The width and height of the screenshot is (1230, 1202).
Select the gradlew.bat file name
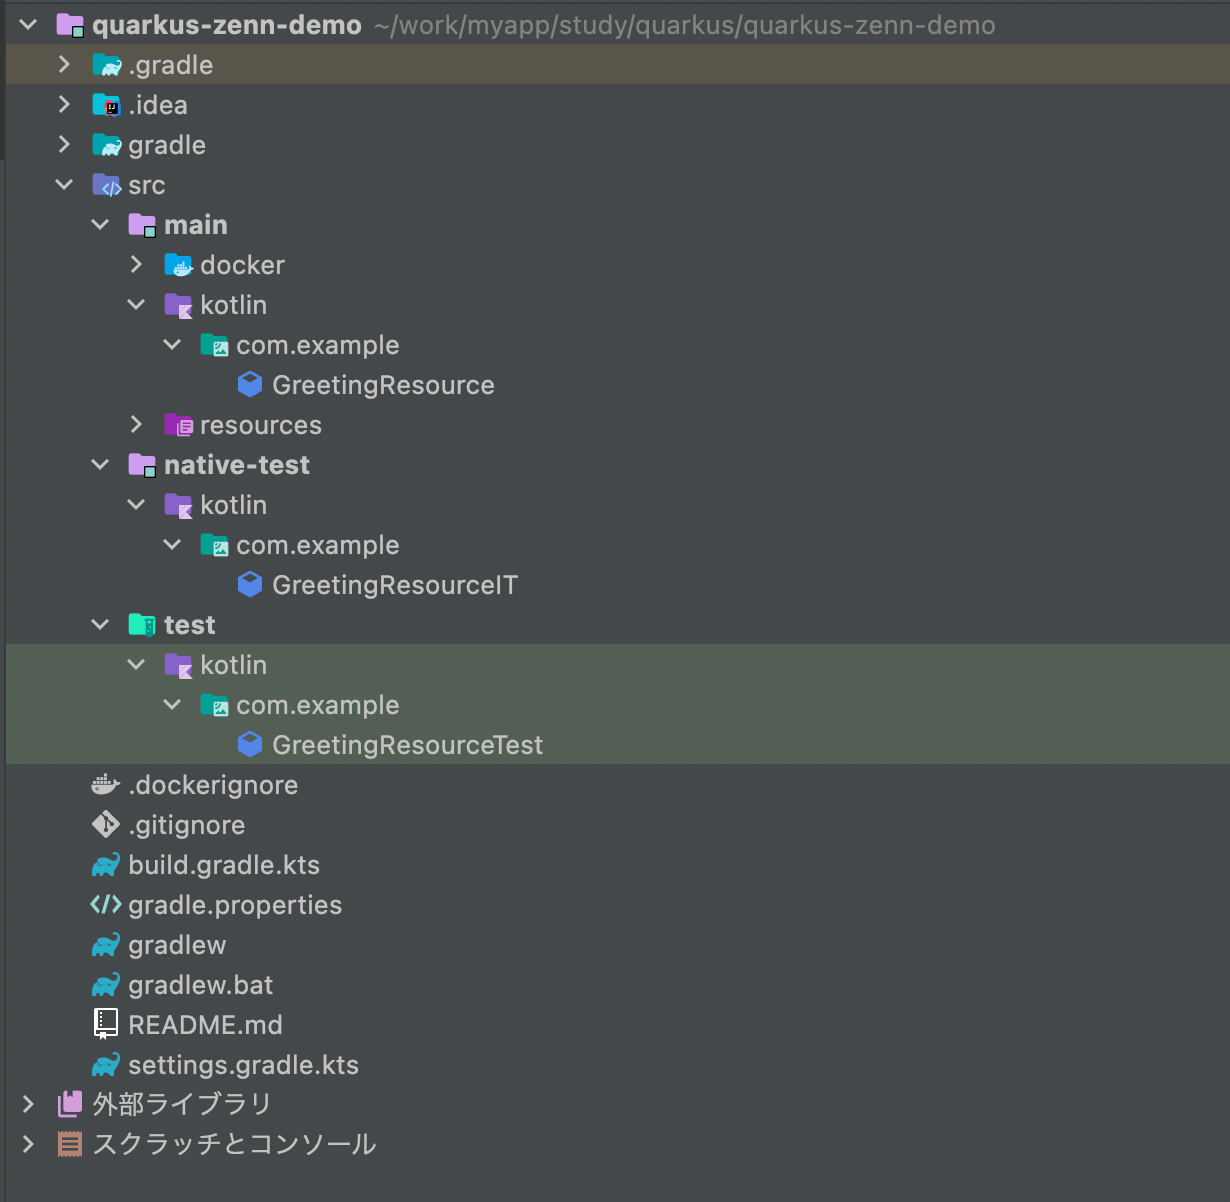point(201,985)
